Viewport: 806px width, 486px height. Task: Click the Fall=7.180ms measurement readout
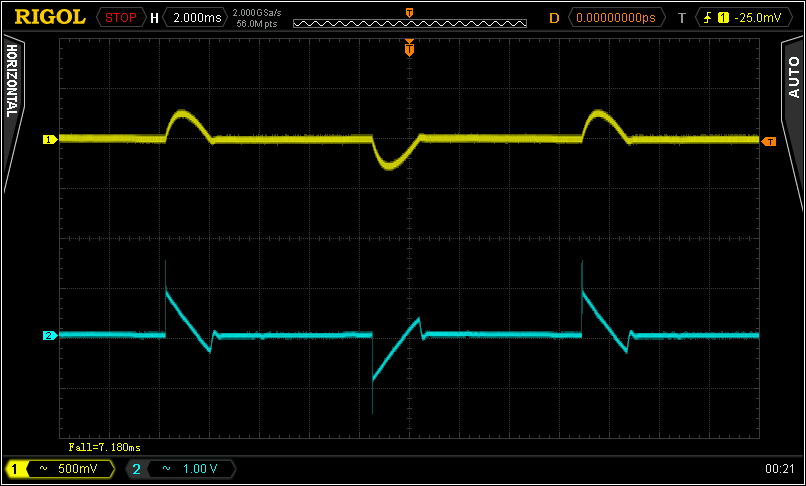(105, 447)
